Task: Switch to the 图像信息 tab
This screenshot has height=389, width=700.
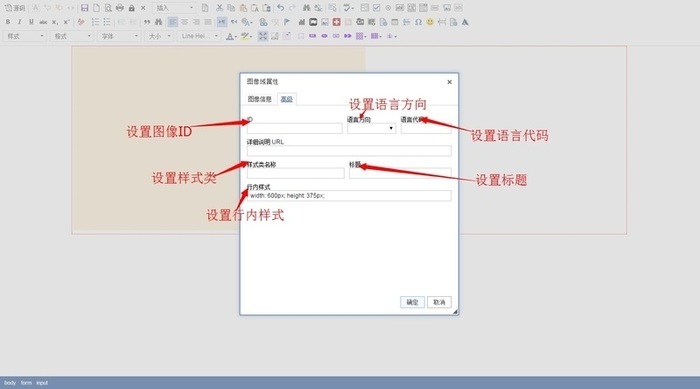Action: click(260, 99)
